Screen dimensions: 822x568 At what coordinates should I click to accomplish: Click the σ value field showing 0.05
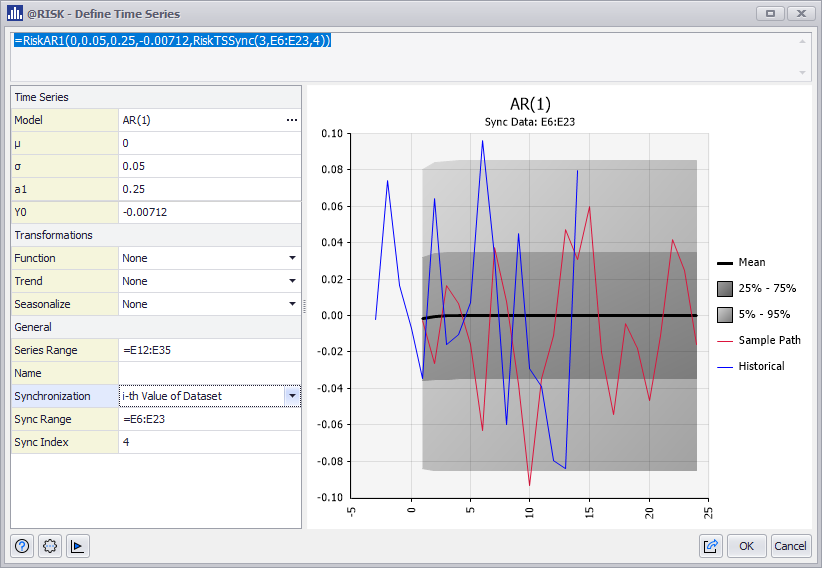point(208,166)
